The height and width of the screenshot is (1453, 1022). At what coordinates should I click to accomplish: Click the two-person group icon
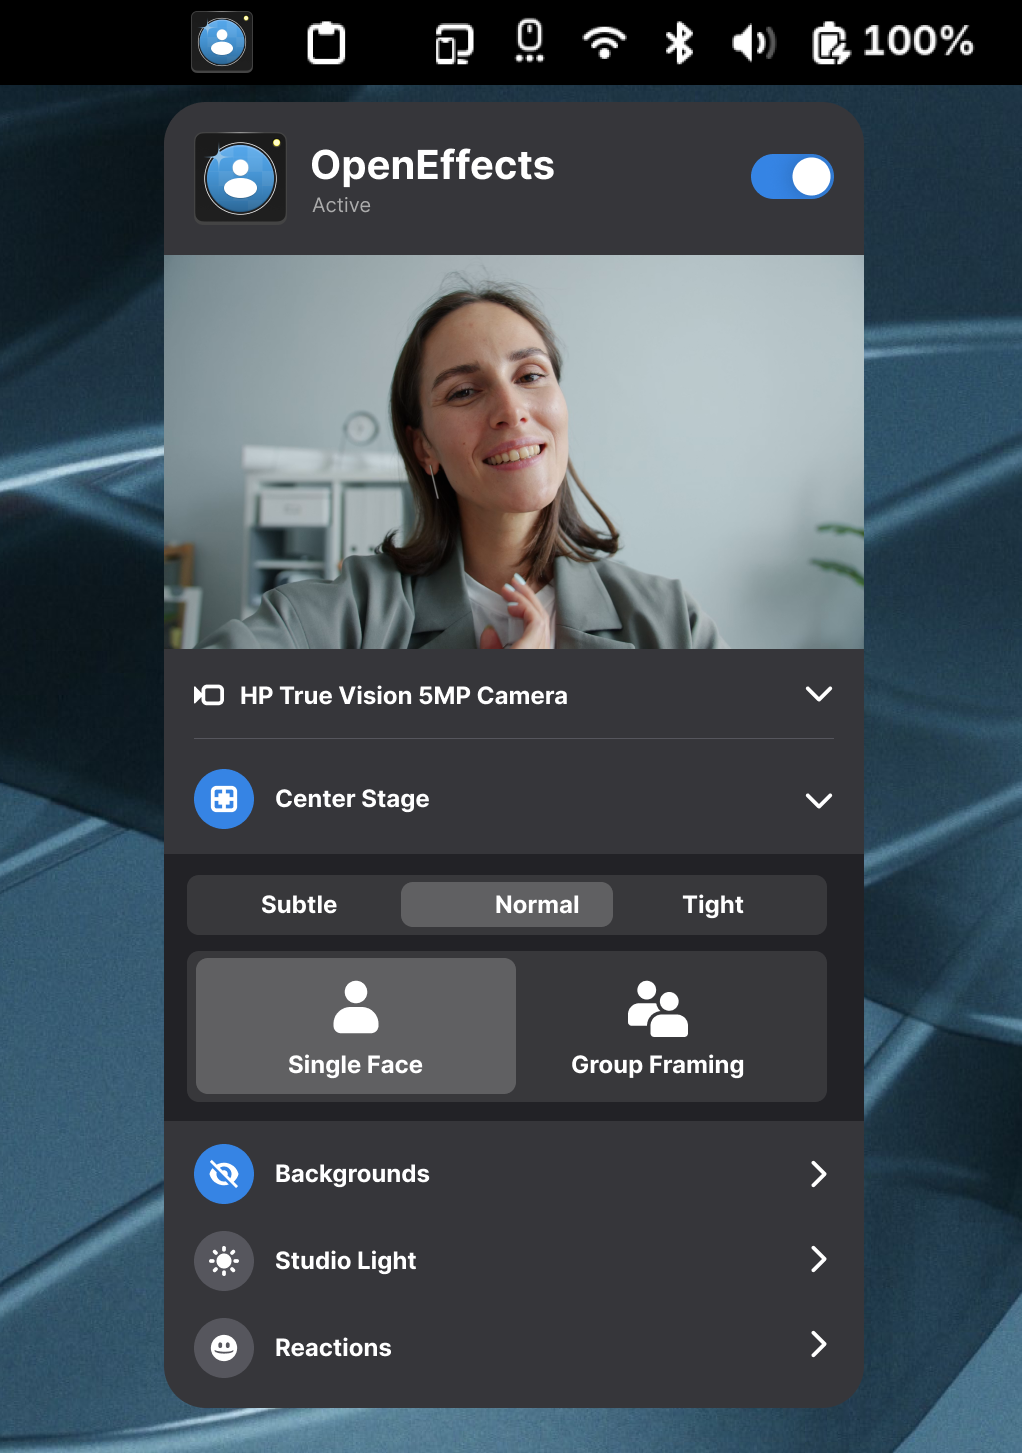coord(658,1008)
